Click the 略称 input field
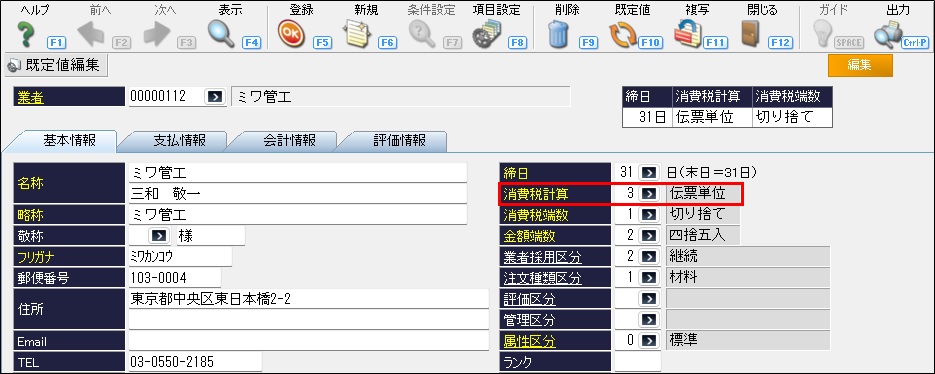 tap(298, 215)
